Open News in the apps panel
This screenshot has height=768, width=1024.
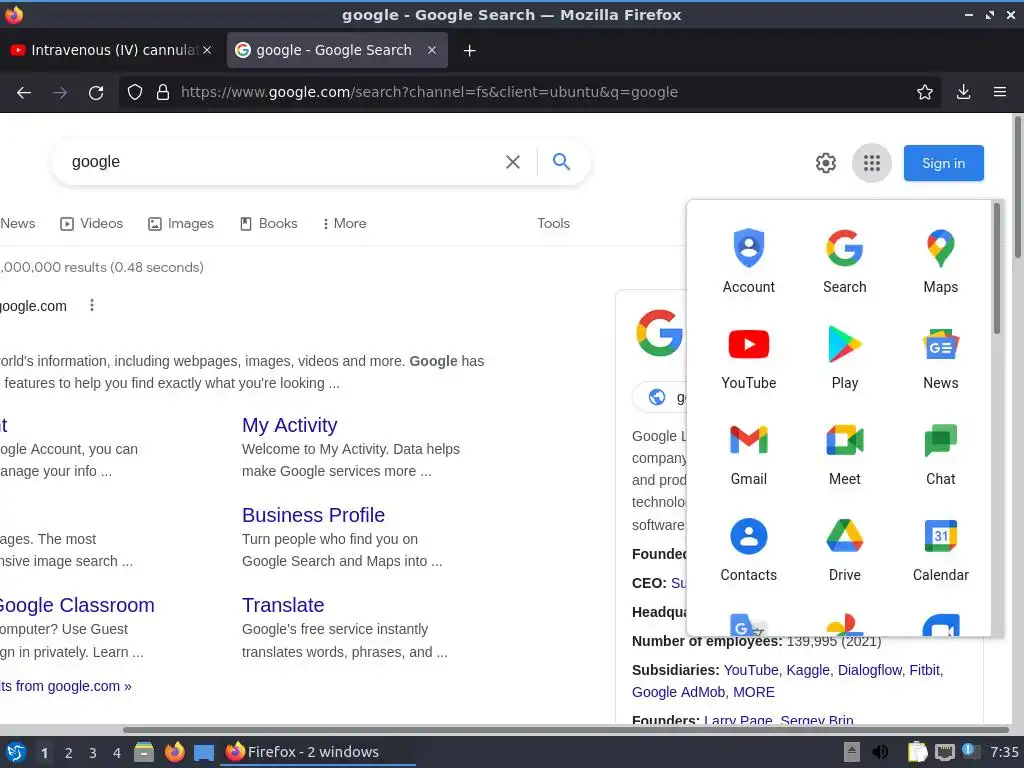coord(940,357)
